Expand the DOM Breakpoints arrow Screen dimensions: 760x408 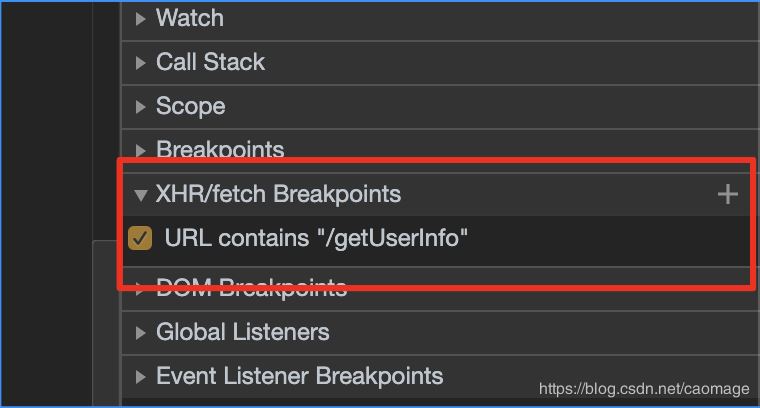coord(140,290)
